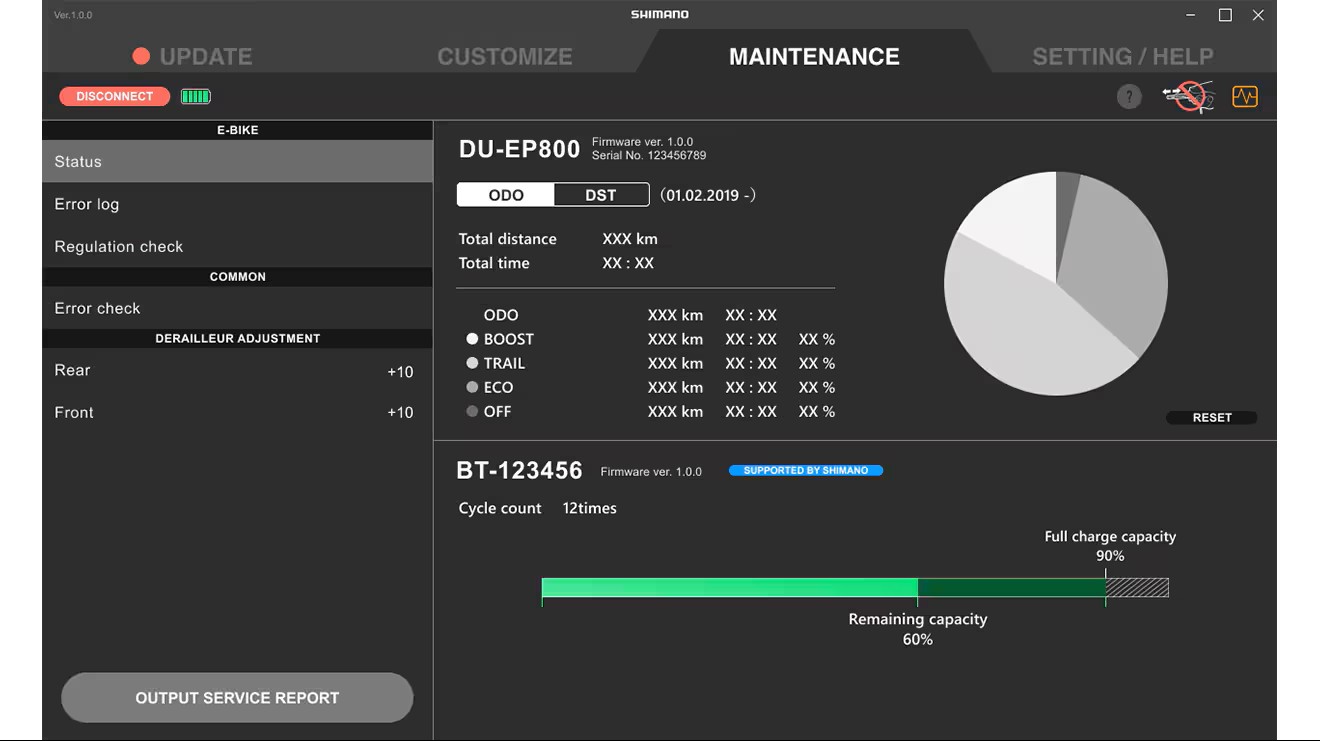Switch the distance view to ODO
This screenshot has width=1320, height=741.
(x=506, y=195)
